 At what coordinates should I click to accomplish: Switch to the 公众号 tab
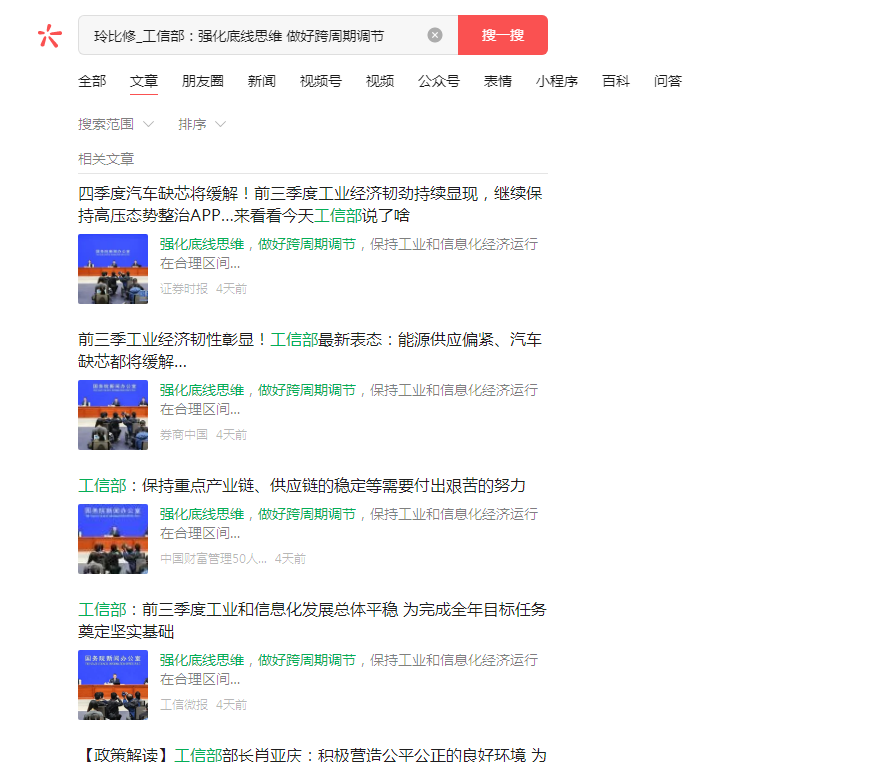439,81
